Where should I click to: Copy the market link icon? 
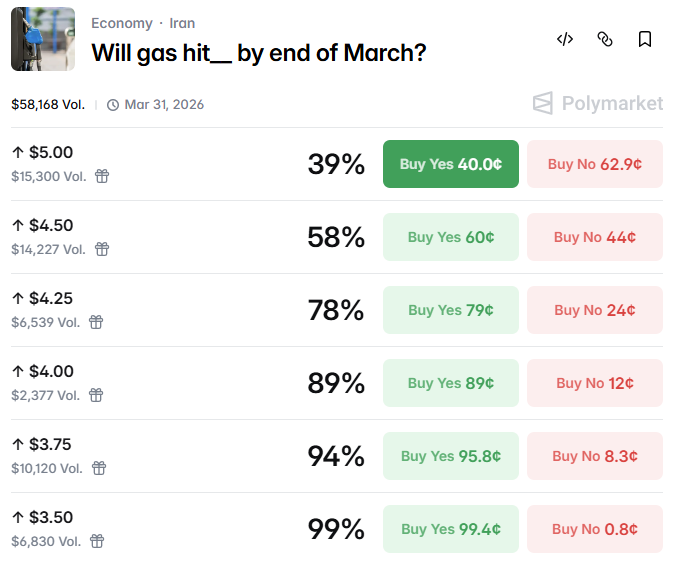coord(605,39)
